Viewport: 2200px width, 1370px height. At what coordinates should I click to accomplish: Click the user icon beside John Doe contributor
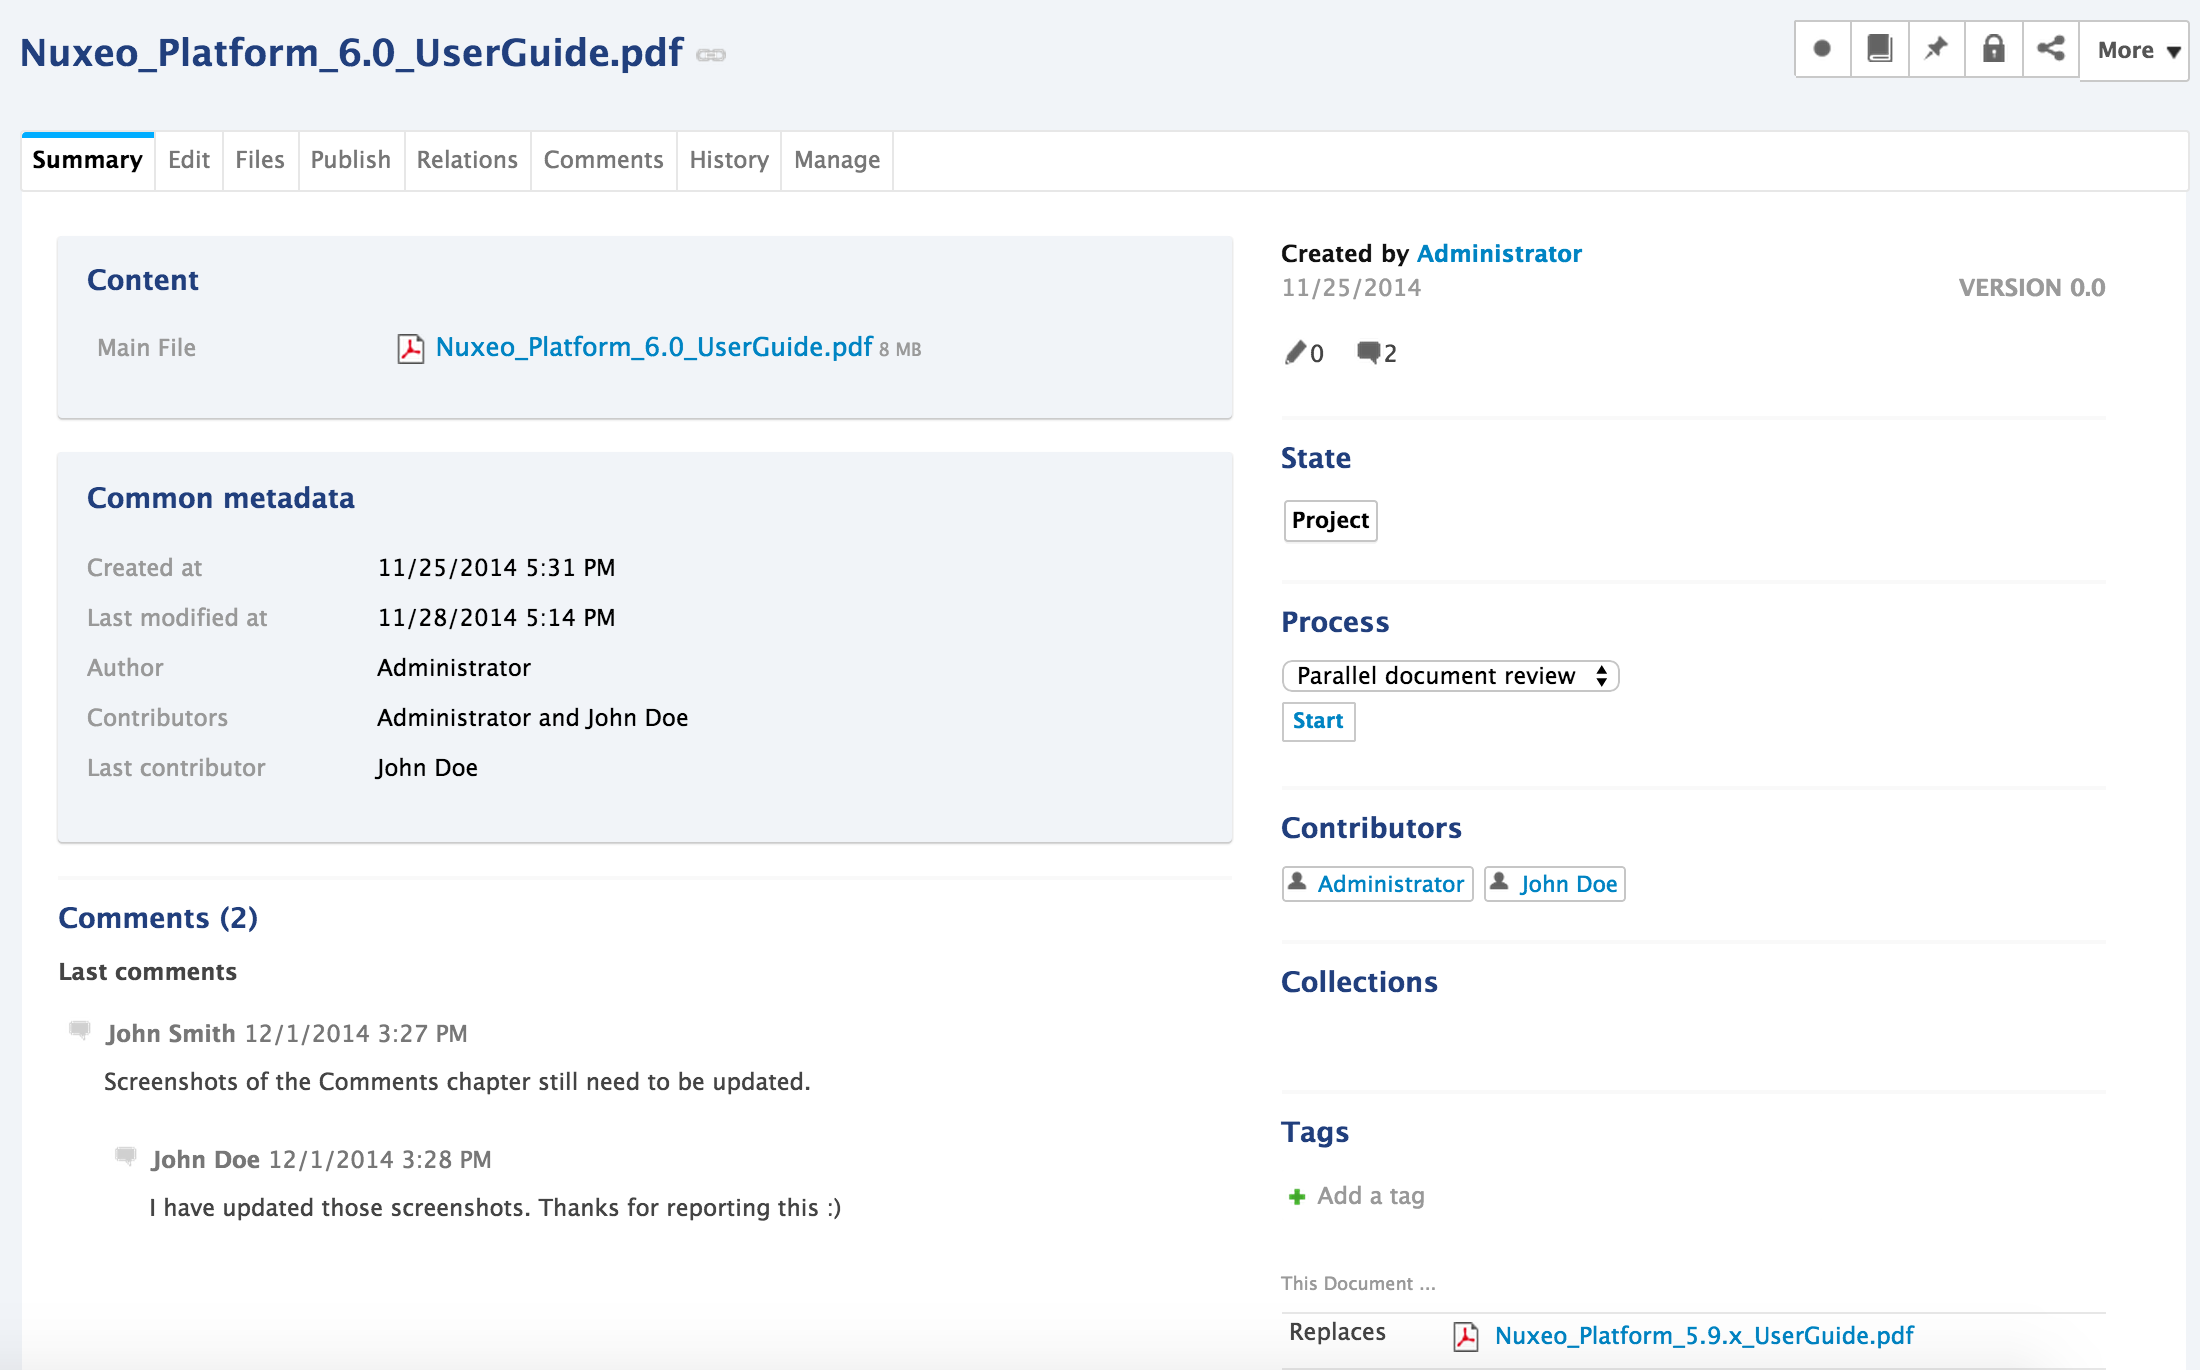(1499, 882)
